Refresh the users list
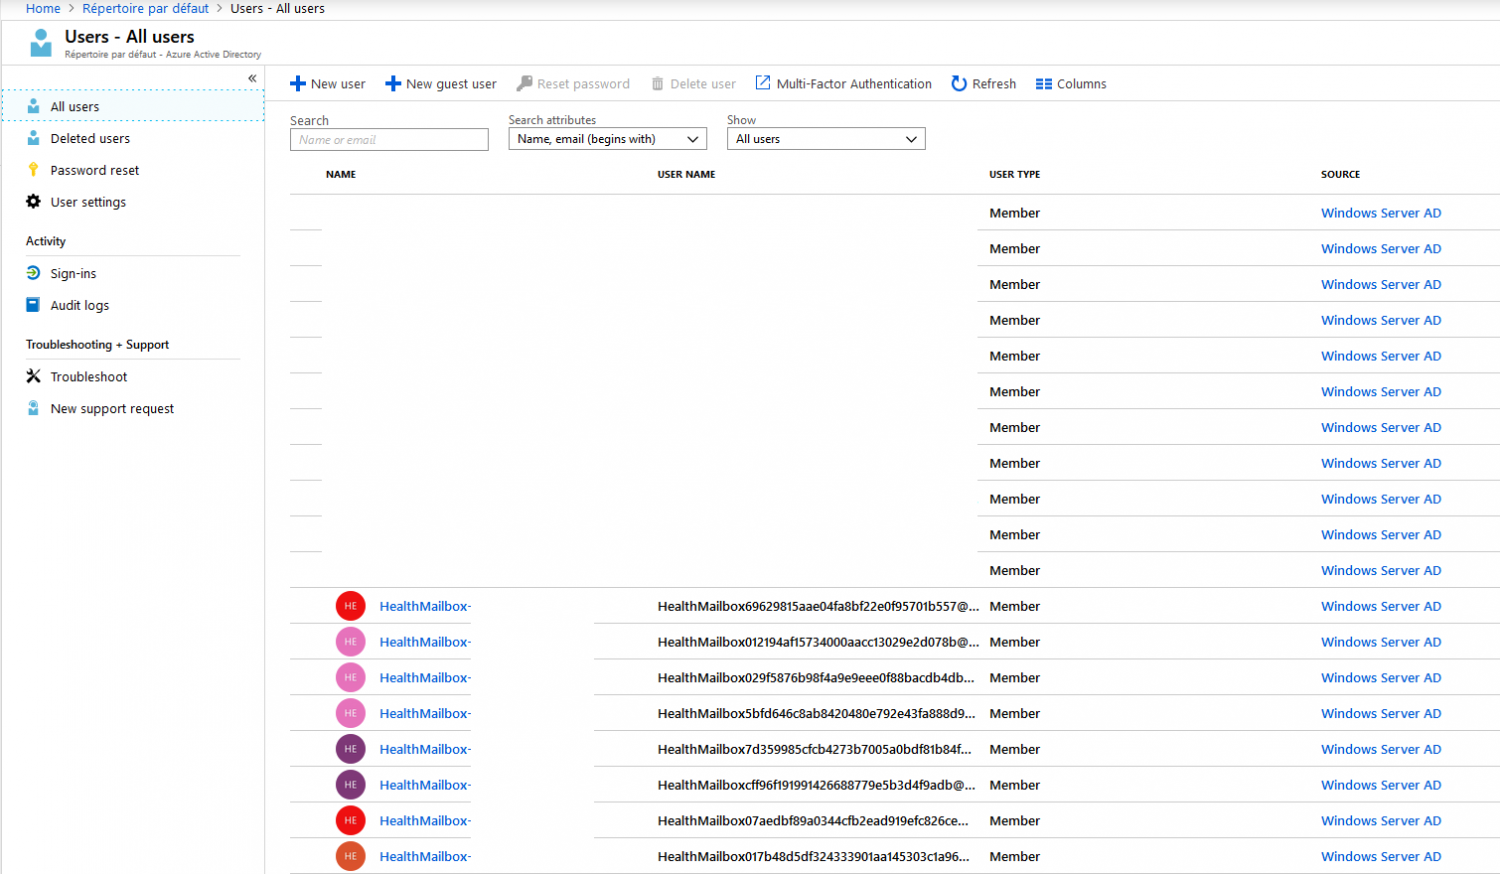Image resolution: width=1500 pixels, height=874 pixels. 983,84
